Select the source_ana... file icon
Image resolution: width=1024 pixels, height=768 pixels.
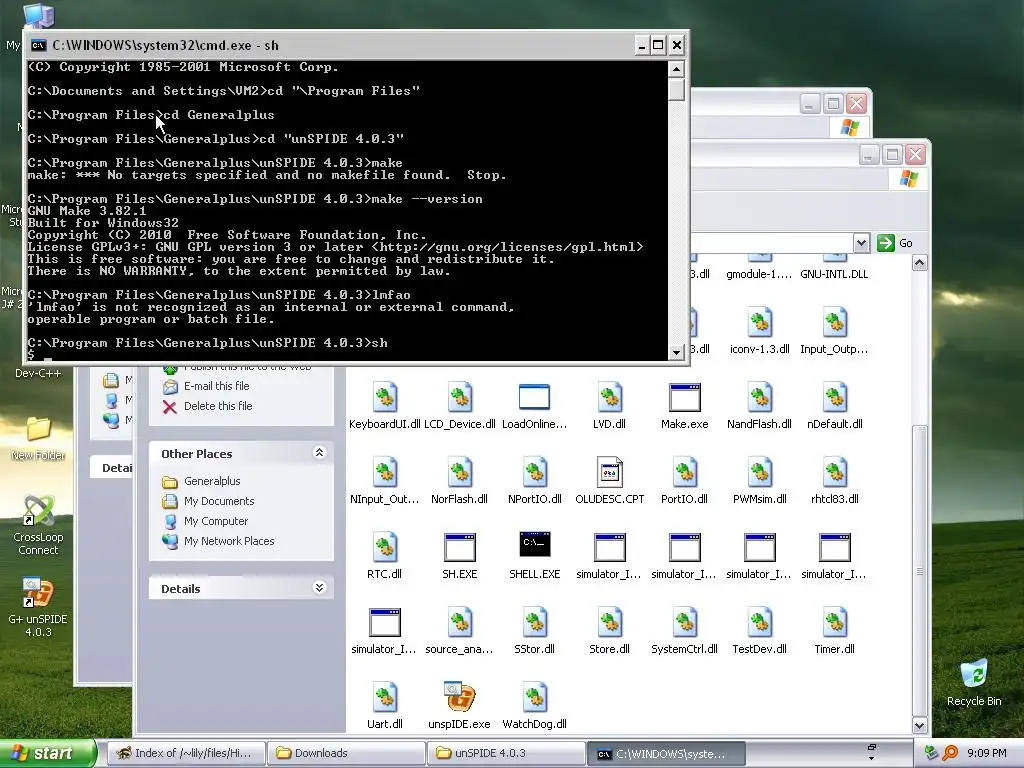point(460,622)
